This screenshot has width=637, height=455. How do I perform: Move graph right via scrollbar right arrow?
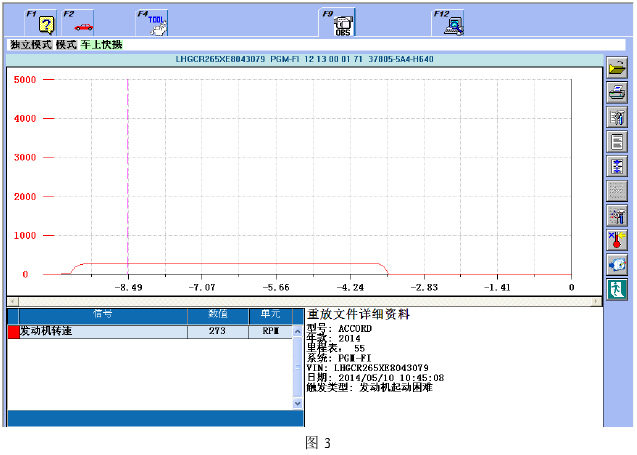pos(596,301)
